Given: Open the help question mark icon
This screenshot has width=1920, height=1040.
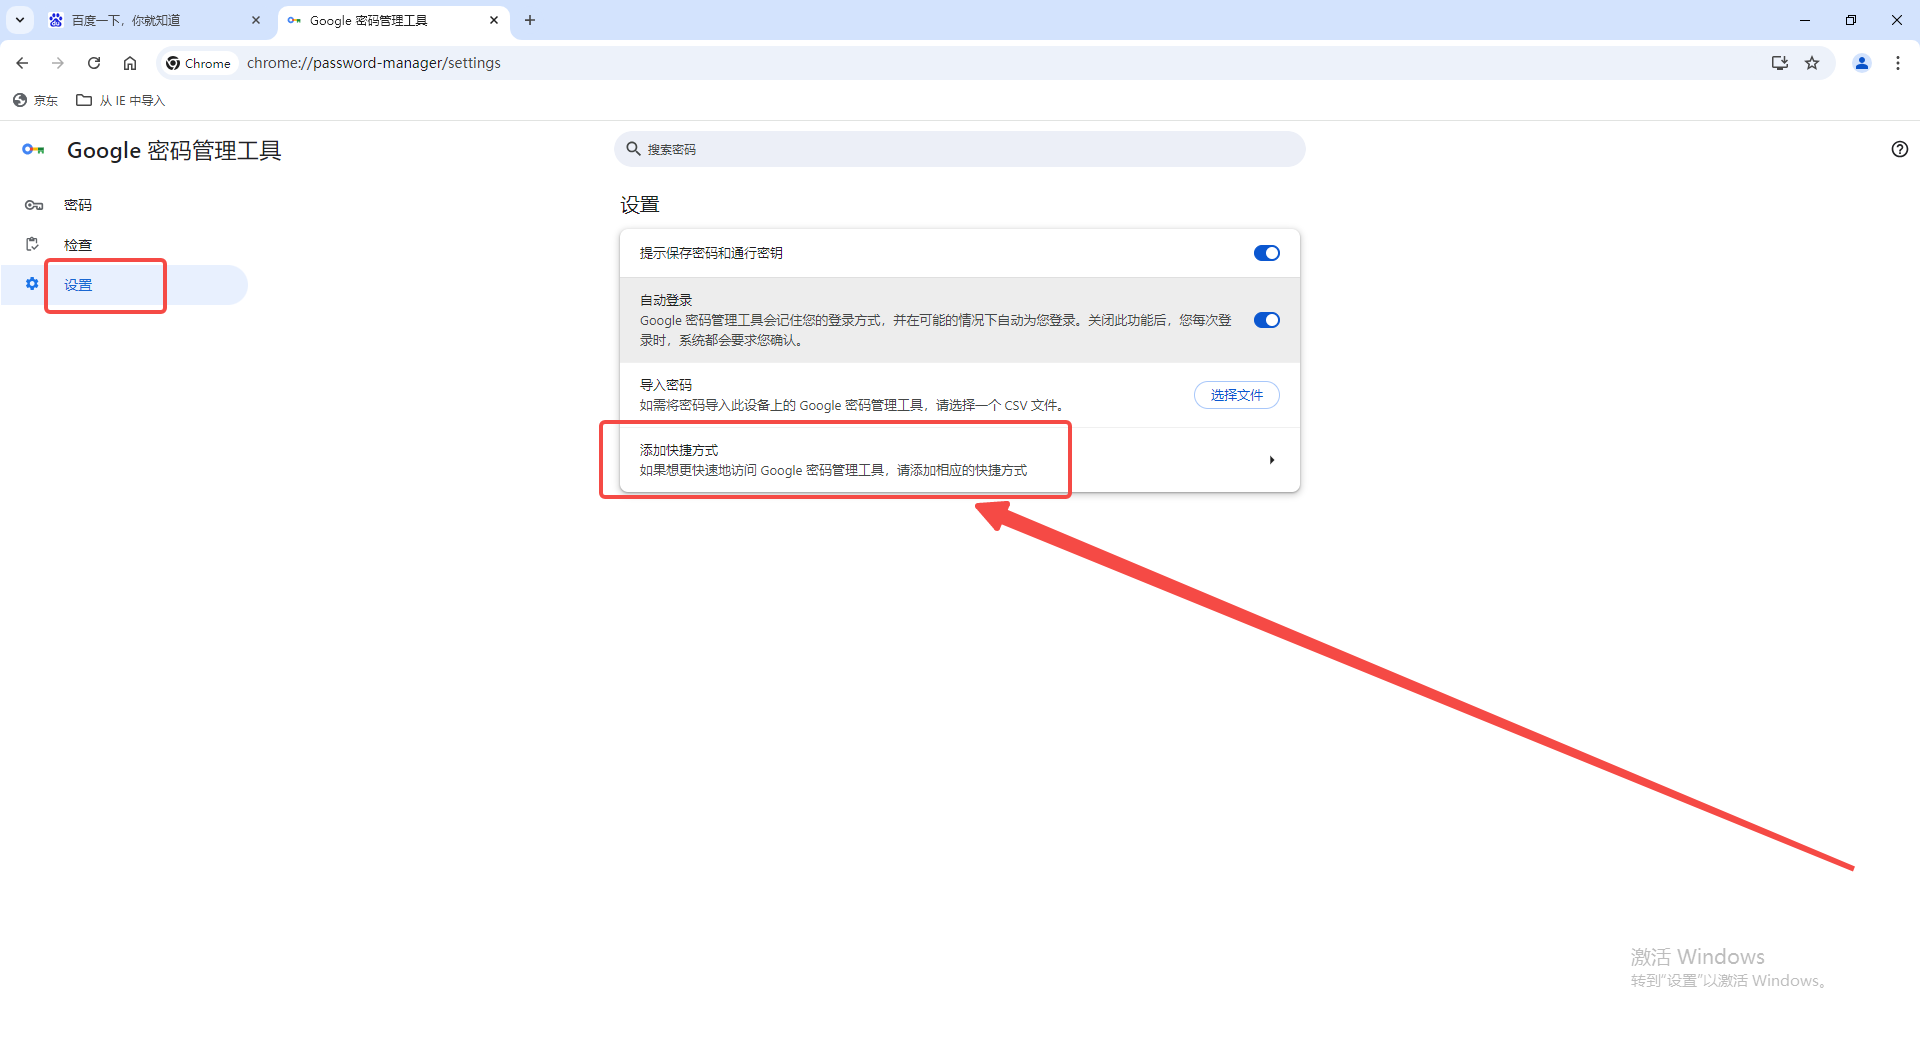Looking at the screenshot, I should tap(1900, 149).
